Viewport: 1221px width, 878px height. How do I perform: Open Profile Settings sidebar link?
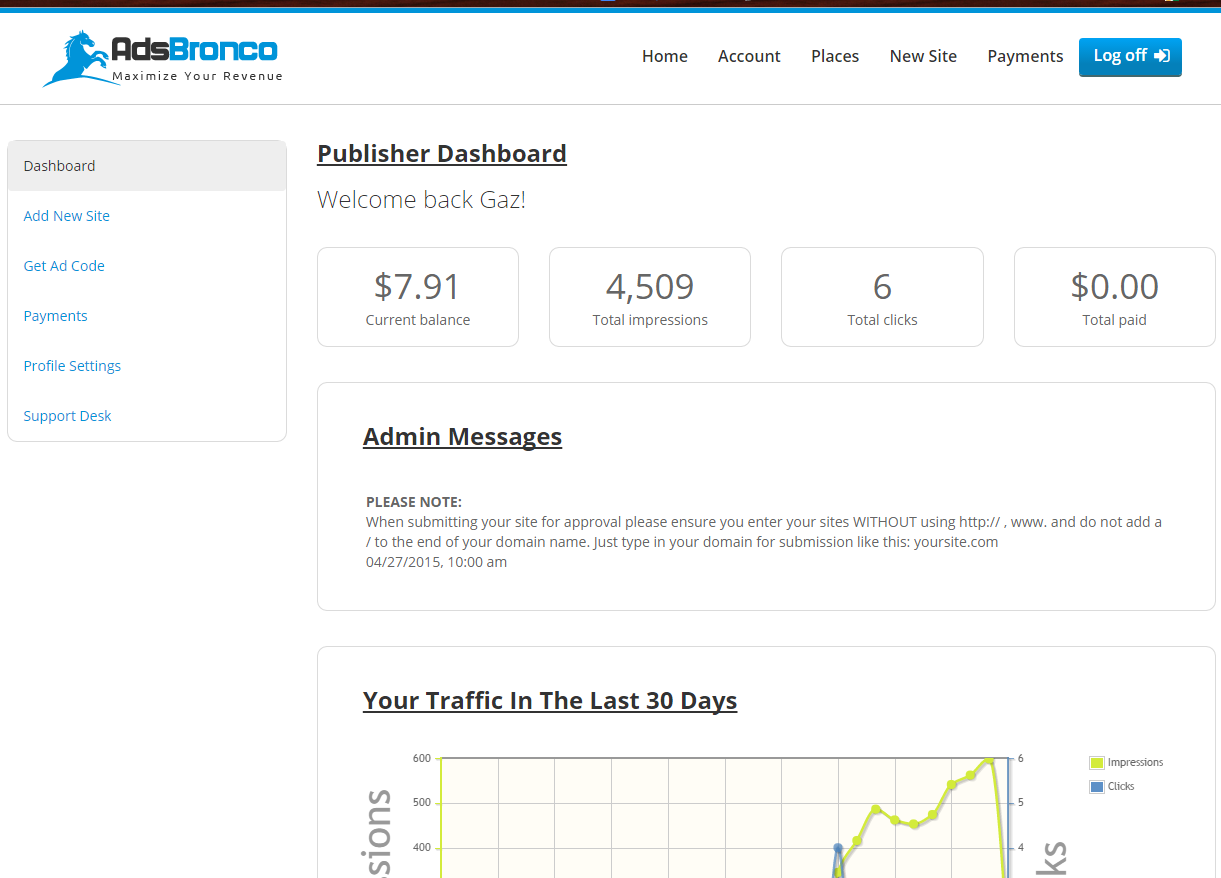click(72, 366)
